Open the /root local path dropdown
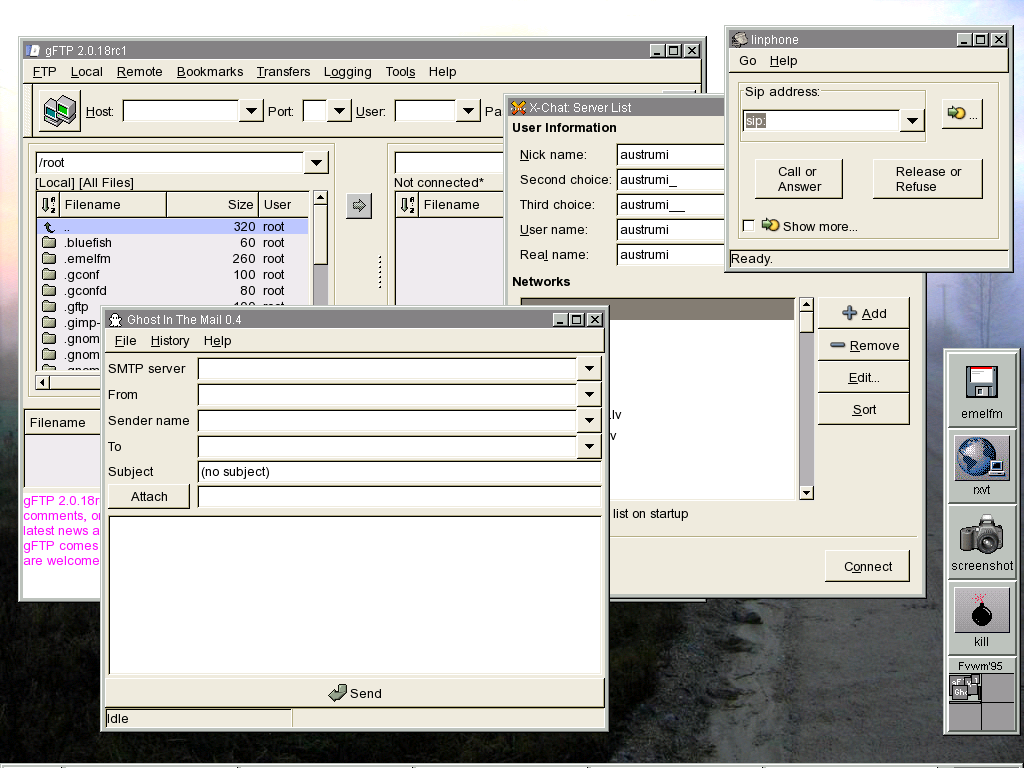 [316, 163]
